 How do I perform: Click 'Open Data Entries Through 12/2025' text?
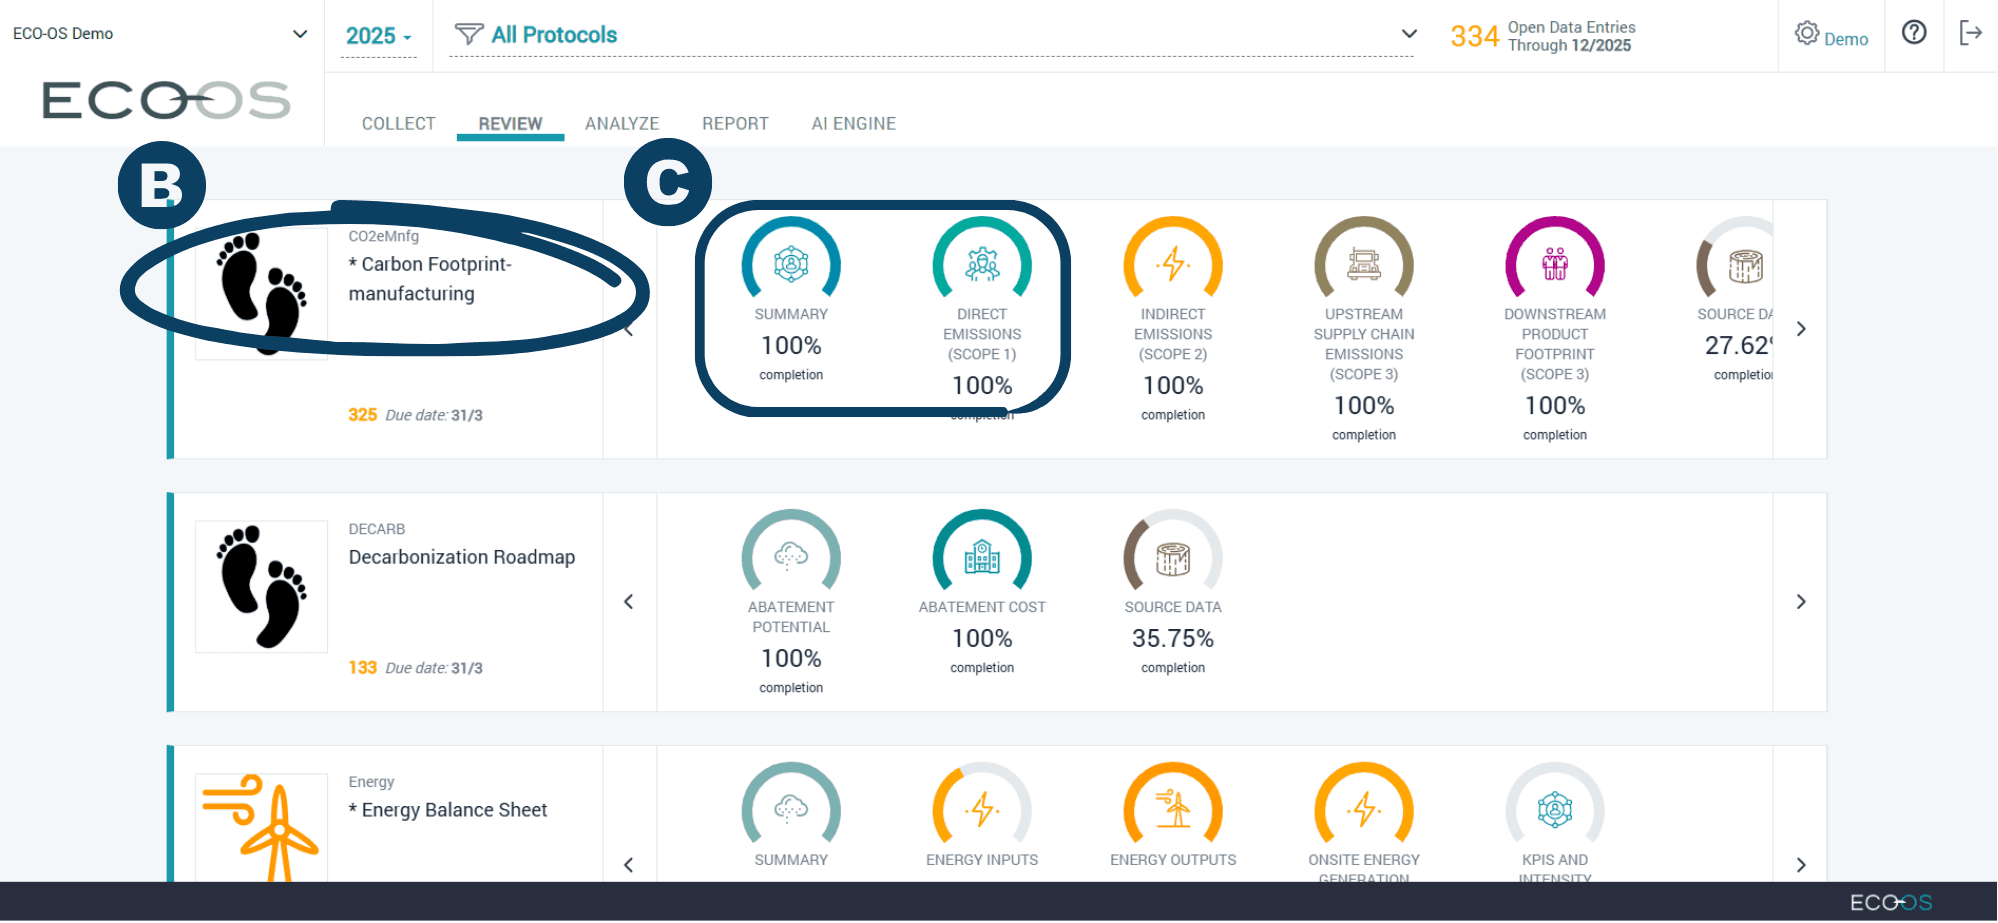click(x=1572, y=36)
